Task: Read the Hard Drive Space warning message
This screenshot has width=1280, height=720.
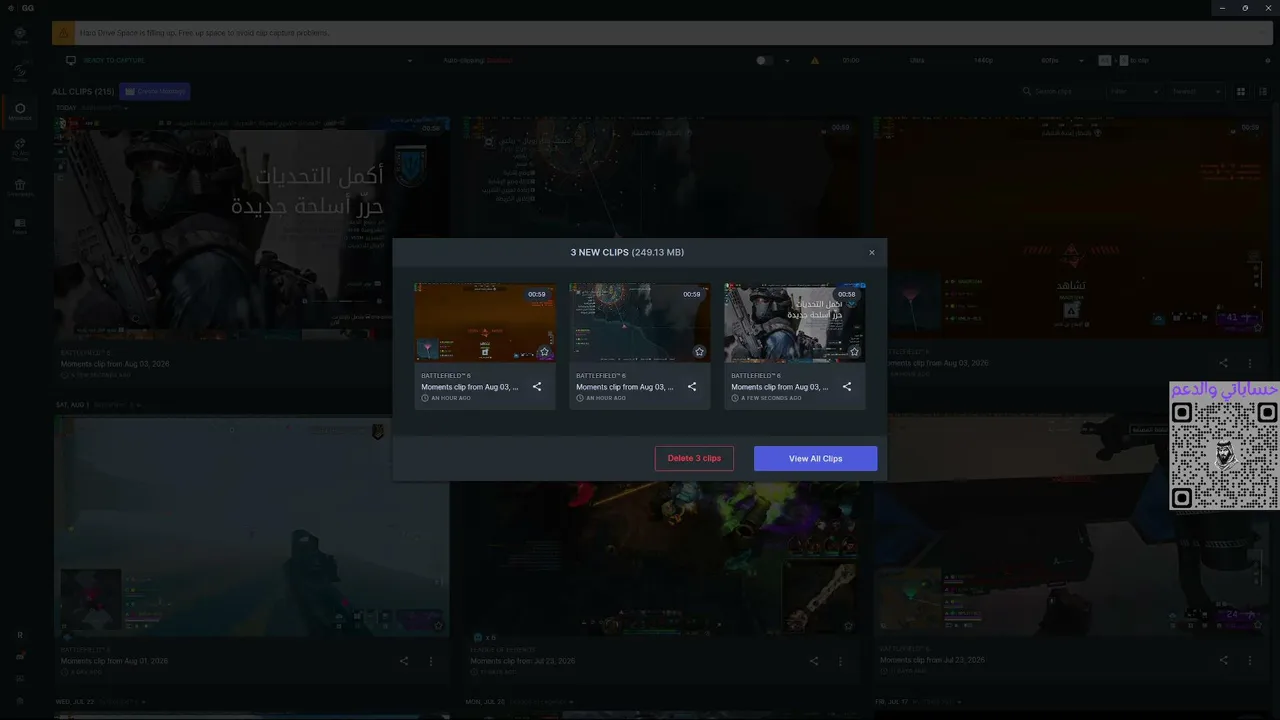Action: (x=204, y=33)
